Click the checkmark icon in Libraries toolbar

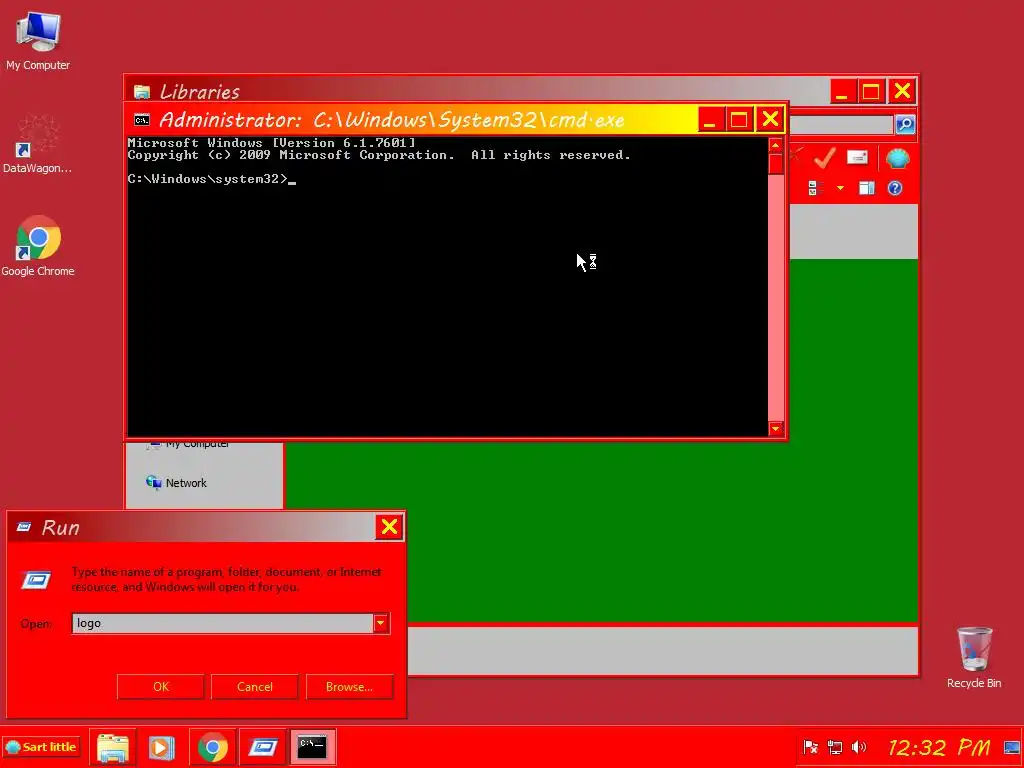824,158
